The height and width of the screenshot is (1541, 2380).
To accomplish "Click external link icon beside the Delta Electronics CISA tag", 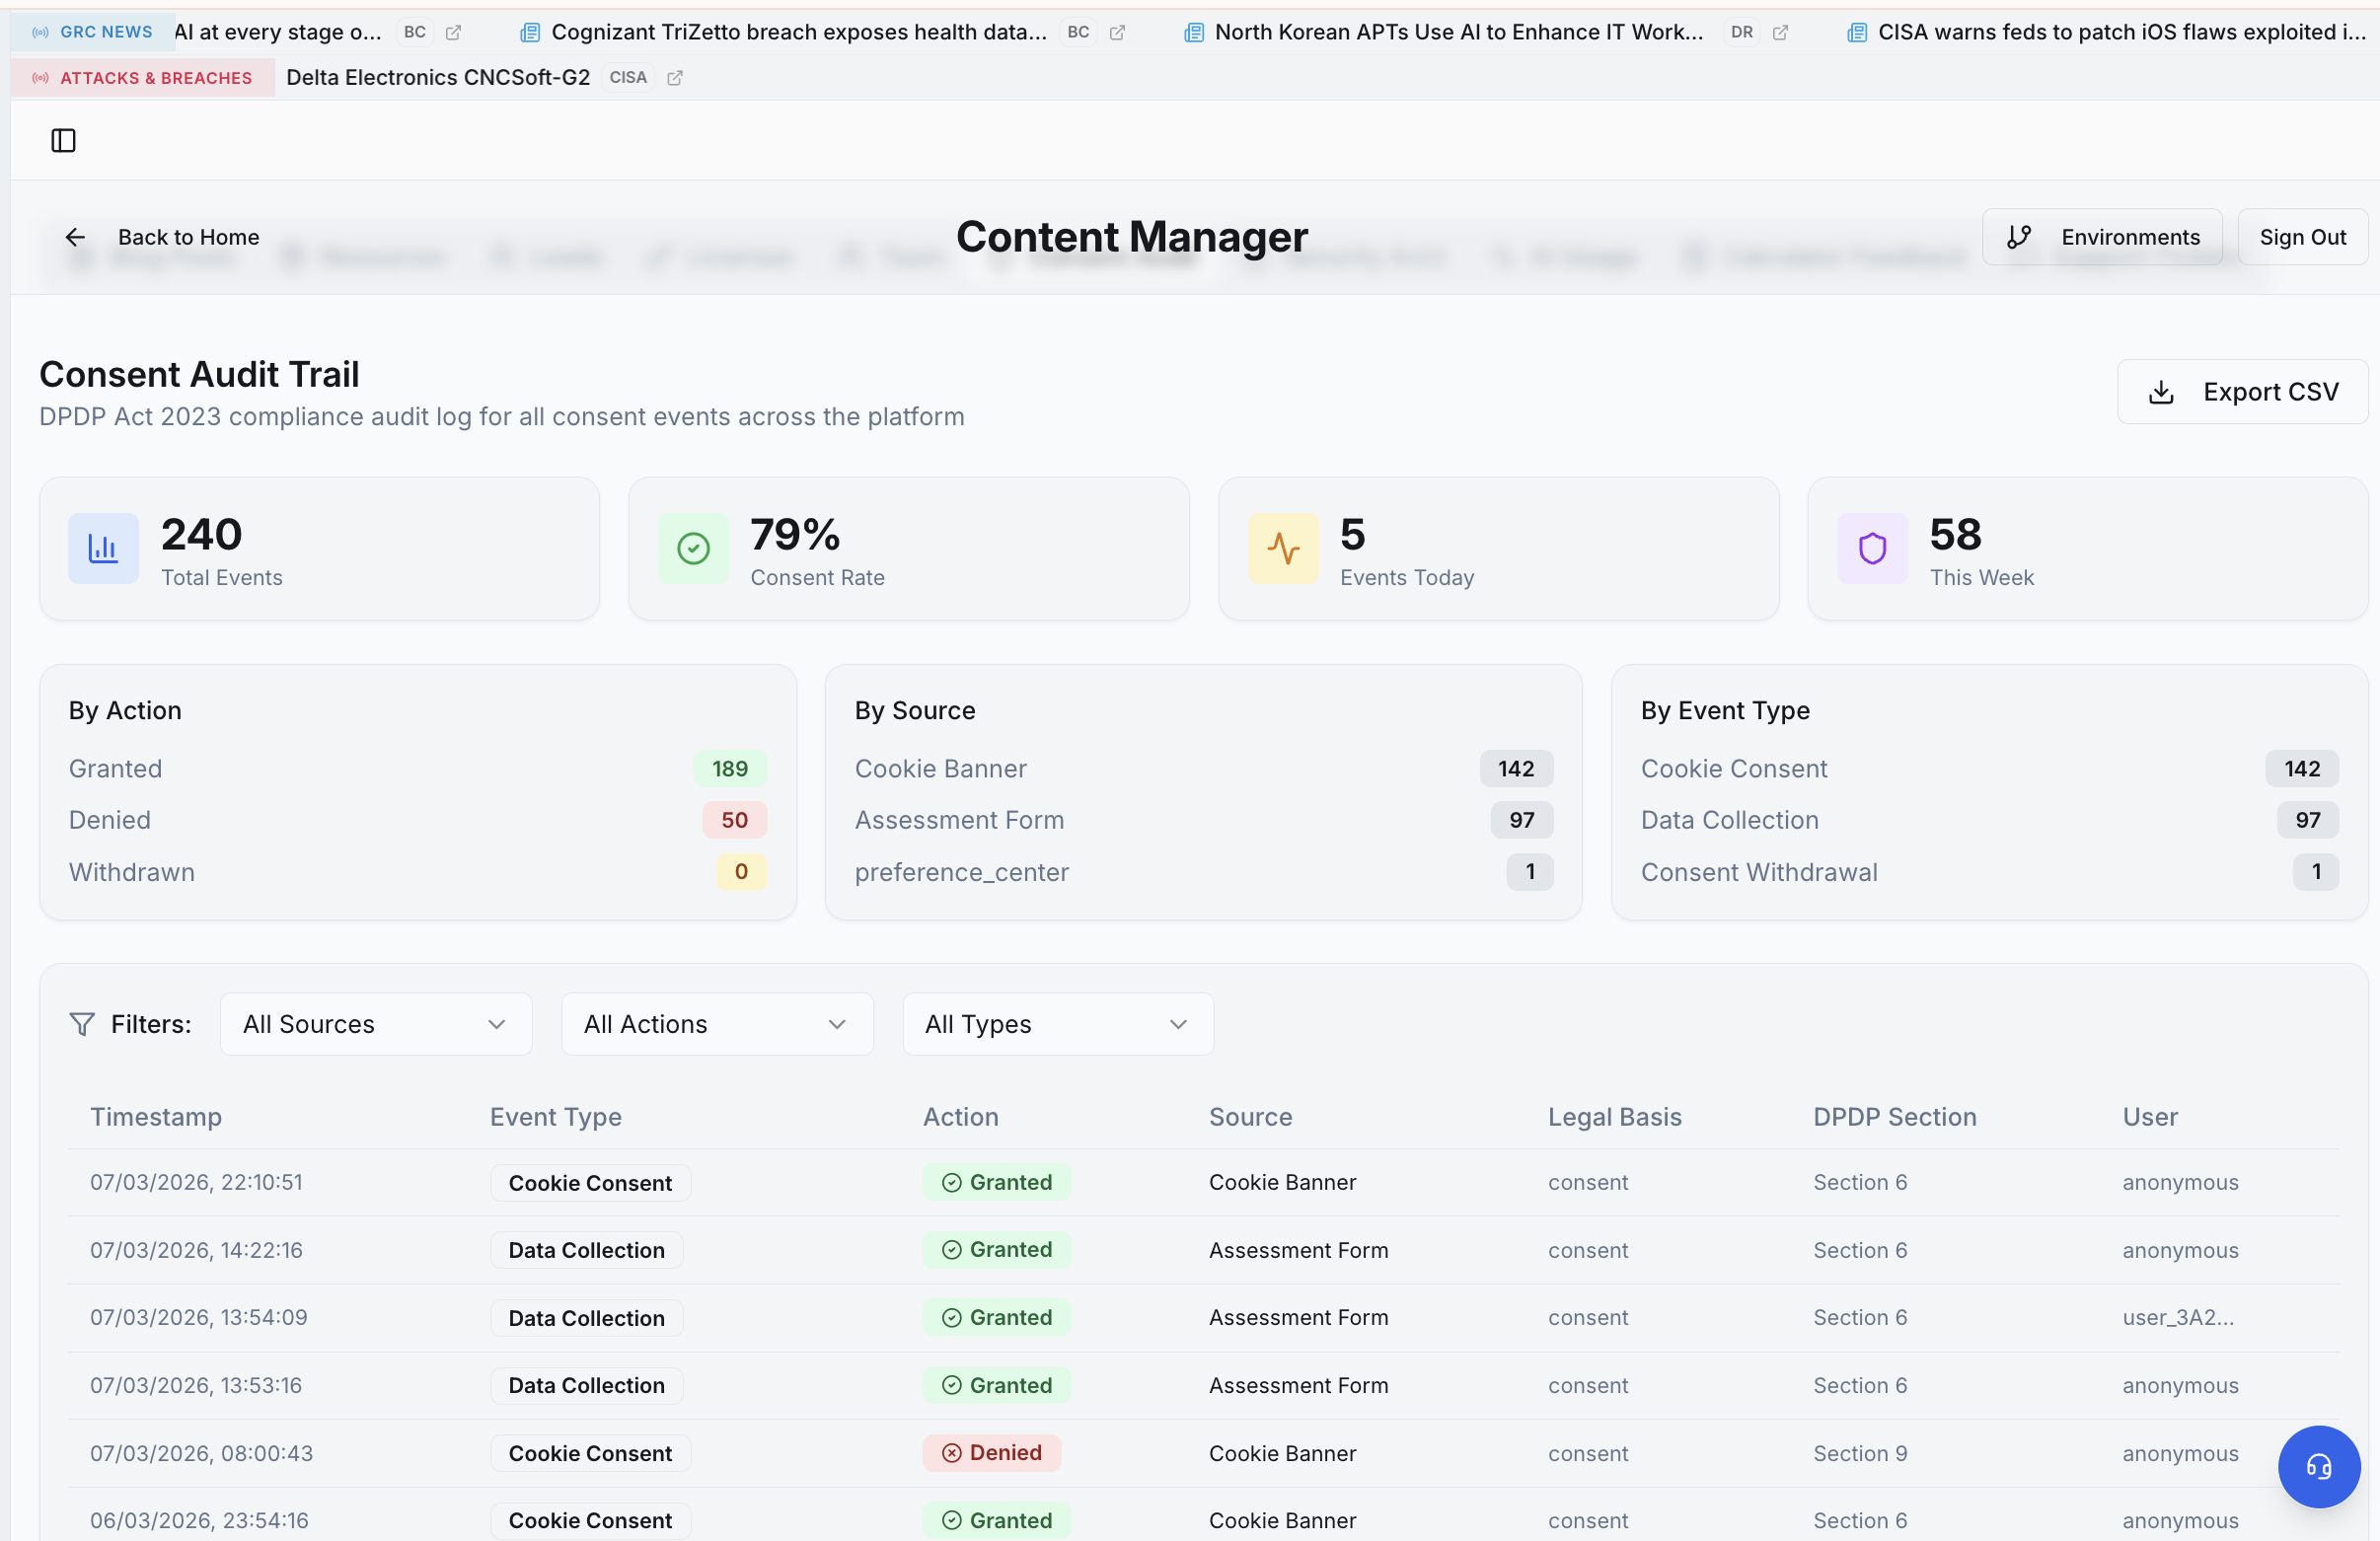I will click(x=674, y=78).
